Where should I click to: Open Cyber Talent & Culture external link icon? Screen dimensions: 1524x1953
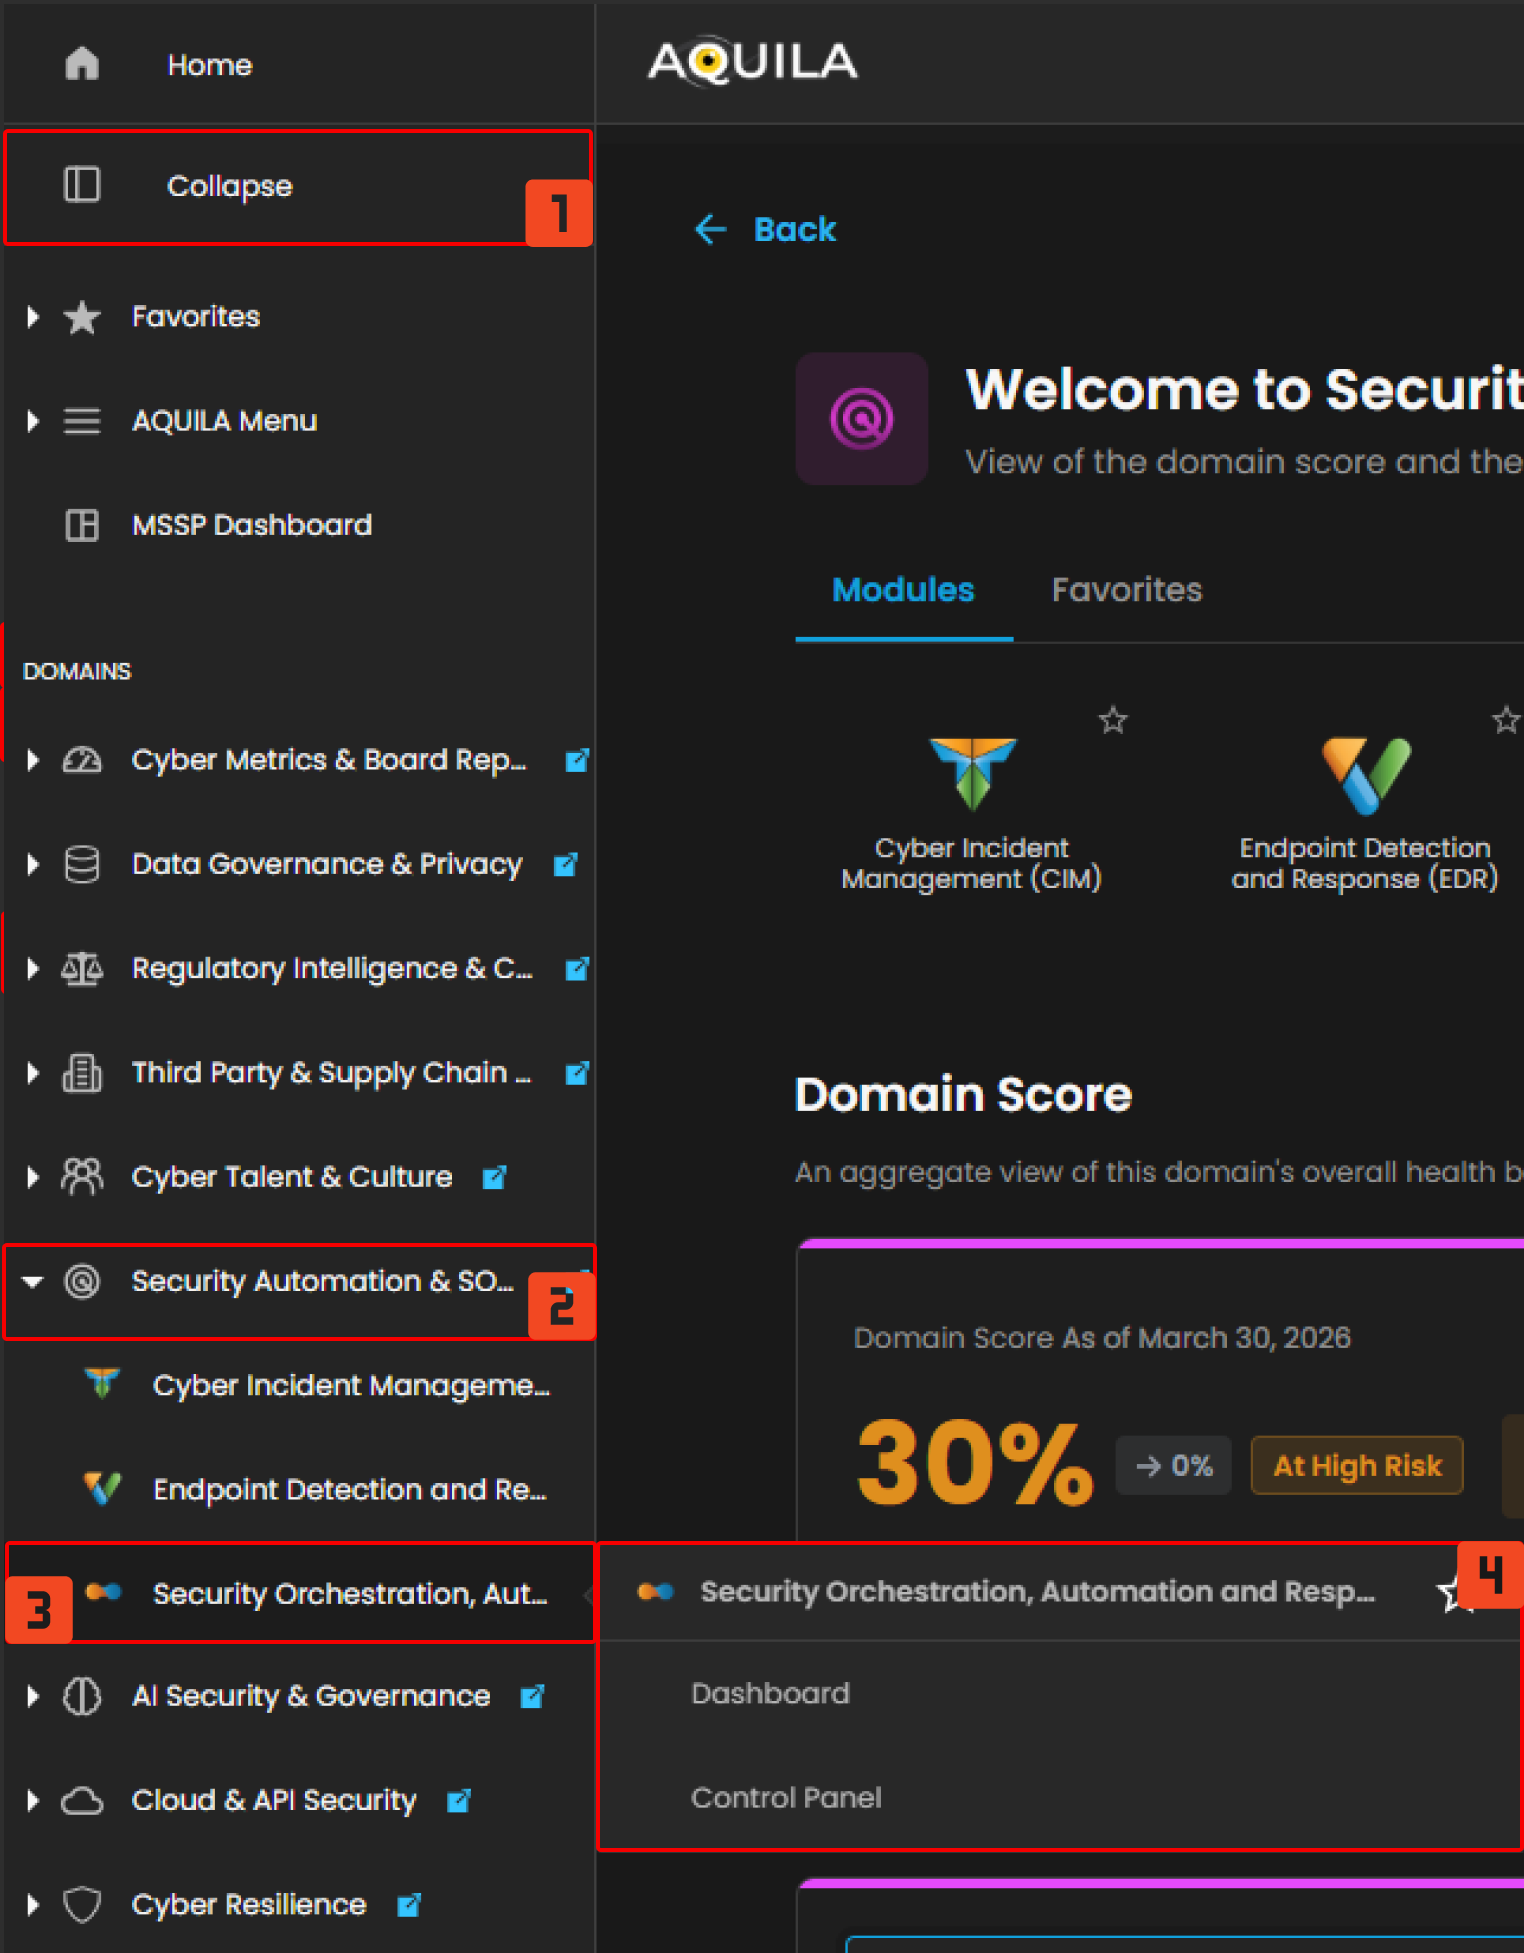(494, 1177)
